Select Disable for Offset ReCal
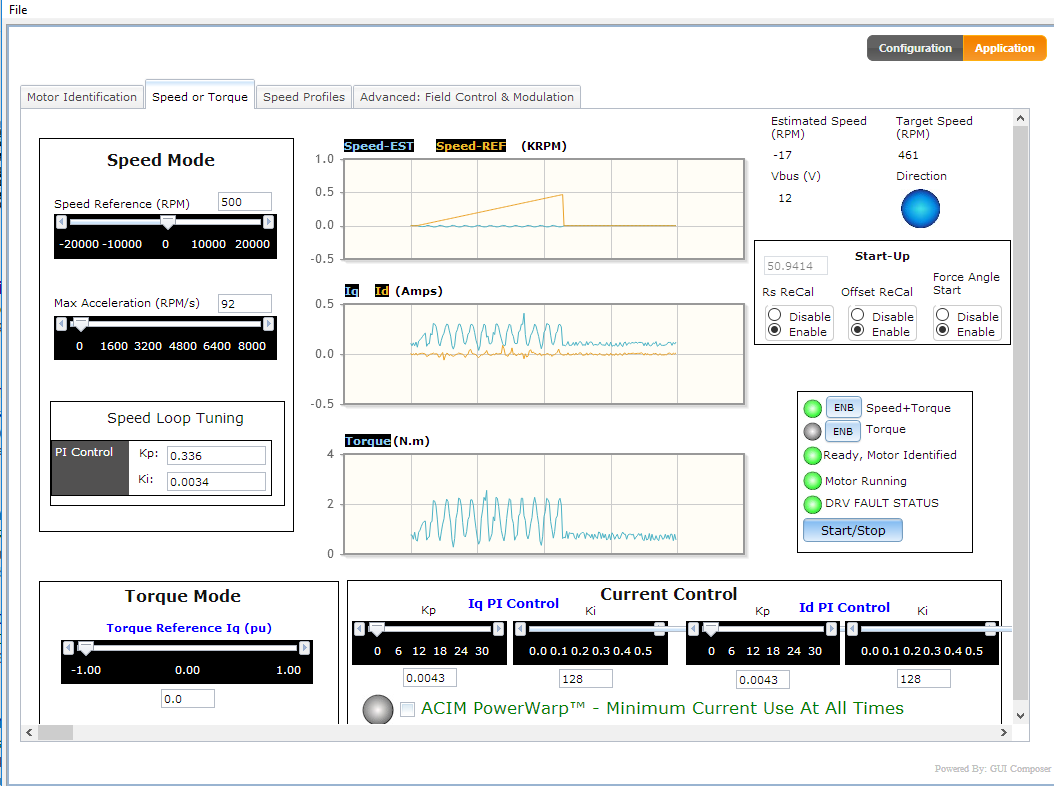Viewport: 1054px width, 786px height. coord(858,315)
